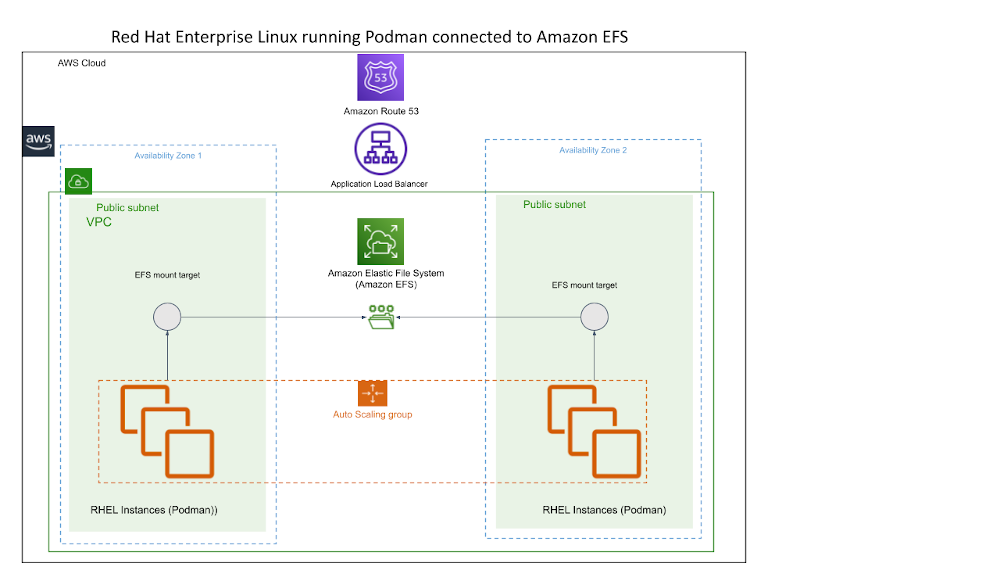Select the EFS file share folder icon
The width and height of the screenshot is (1000, 563).
click(x=381, y=317)
